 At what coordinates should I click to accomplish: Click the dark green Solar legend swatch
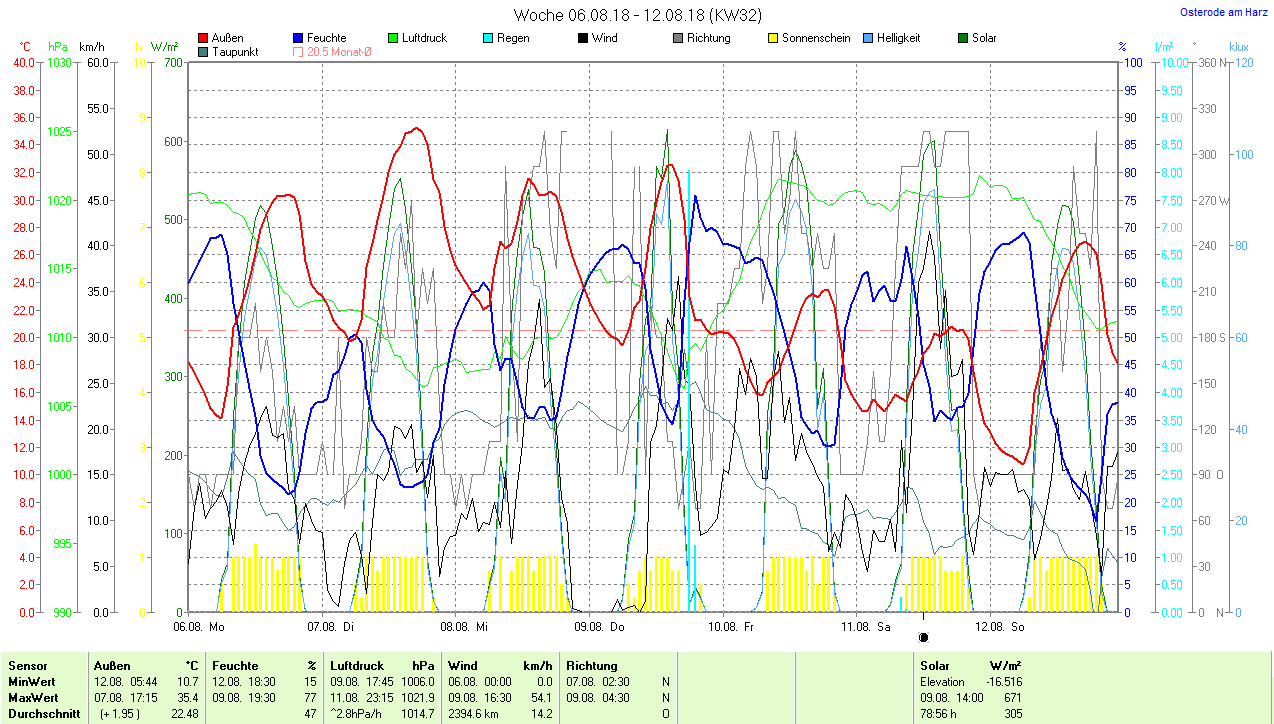click(963, 38)
